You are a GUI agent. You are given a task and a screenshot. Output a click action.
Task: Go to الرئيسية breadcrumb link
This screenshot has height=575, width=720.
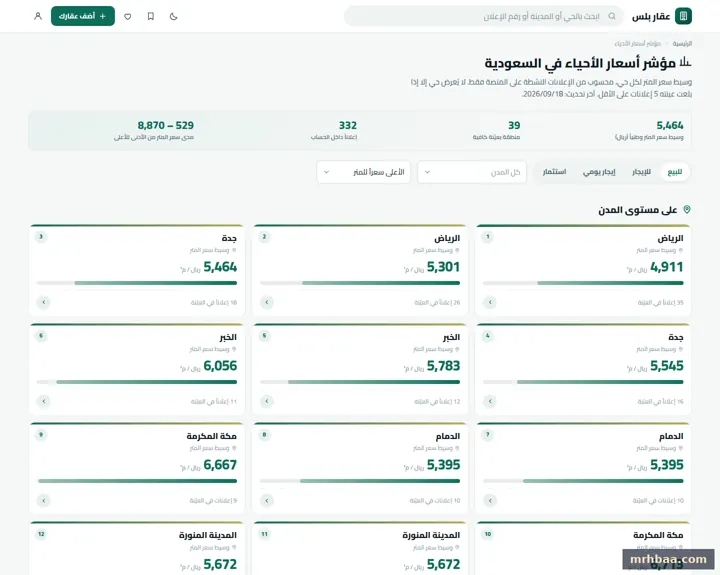(682, 44)
